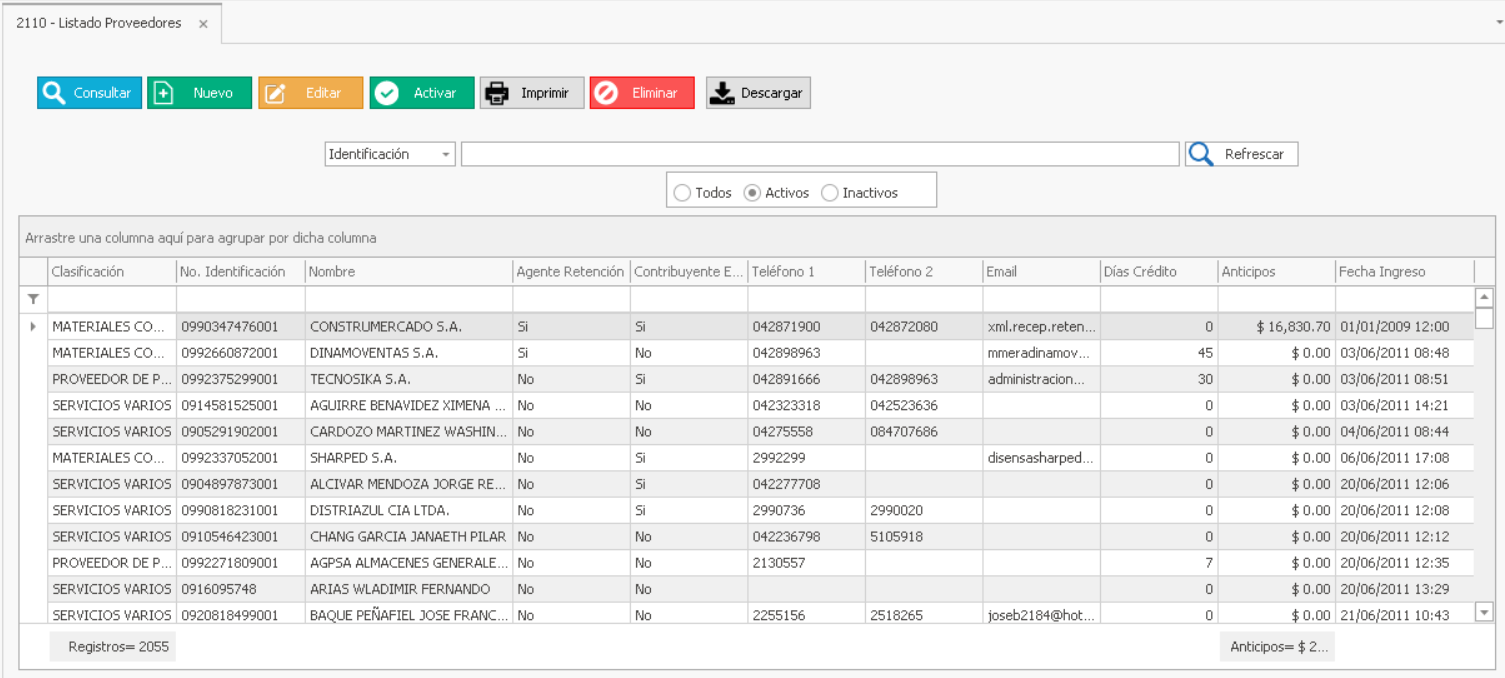
Task: Select the Activos radio button
Action: tap(752, 193)
